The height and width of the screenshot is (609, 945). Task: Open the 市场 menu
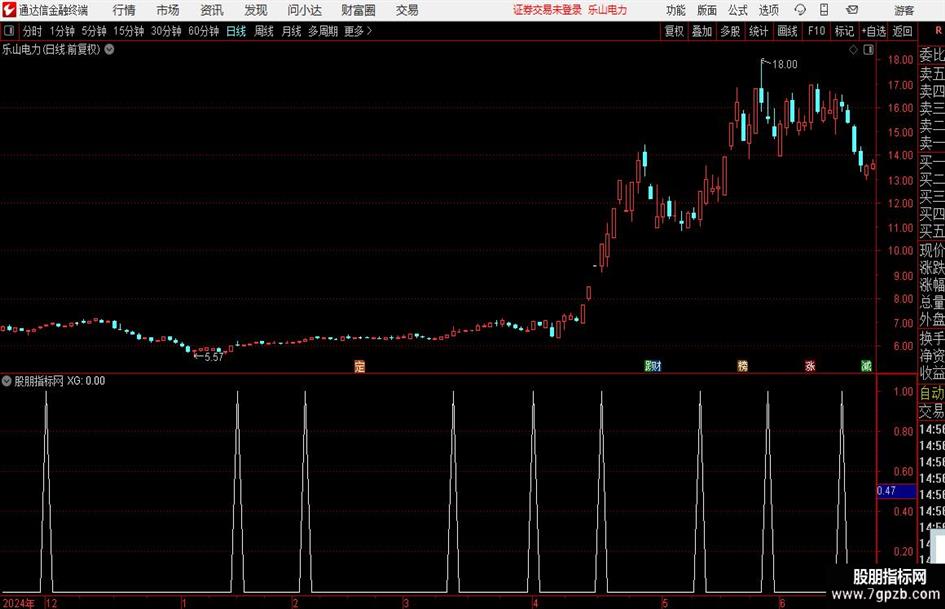pos(168,10)
